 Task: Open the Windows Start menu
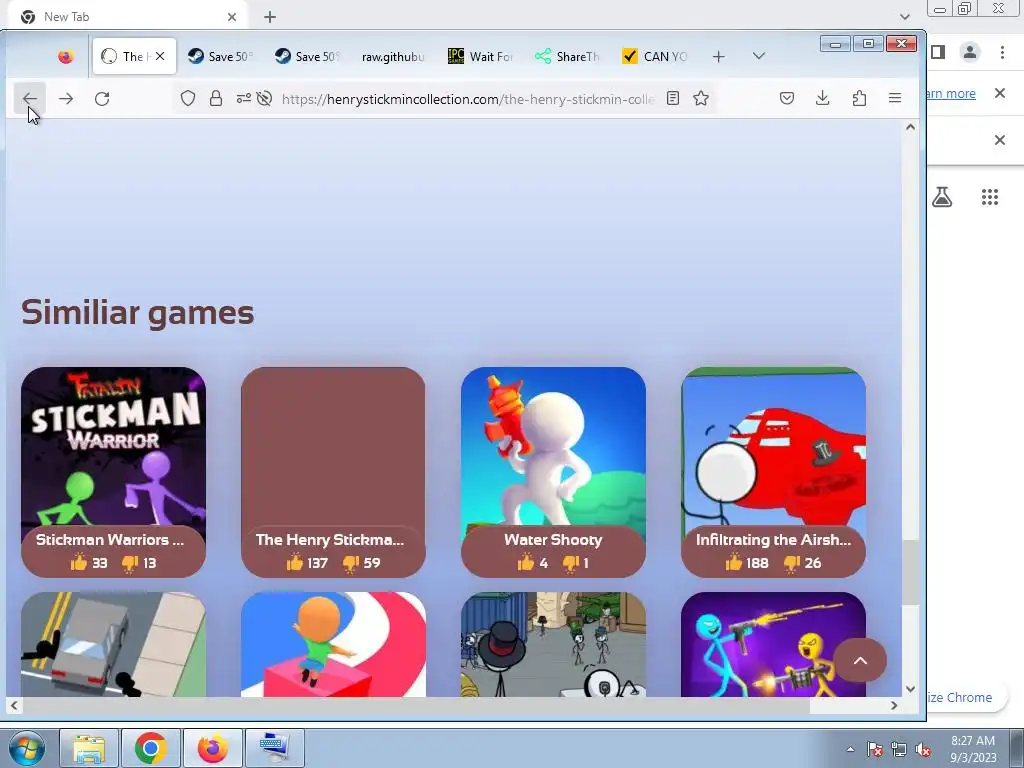click(x=27, y=748)
